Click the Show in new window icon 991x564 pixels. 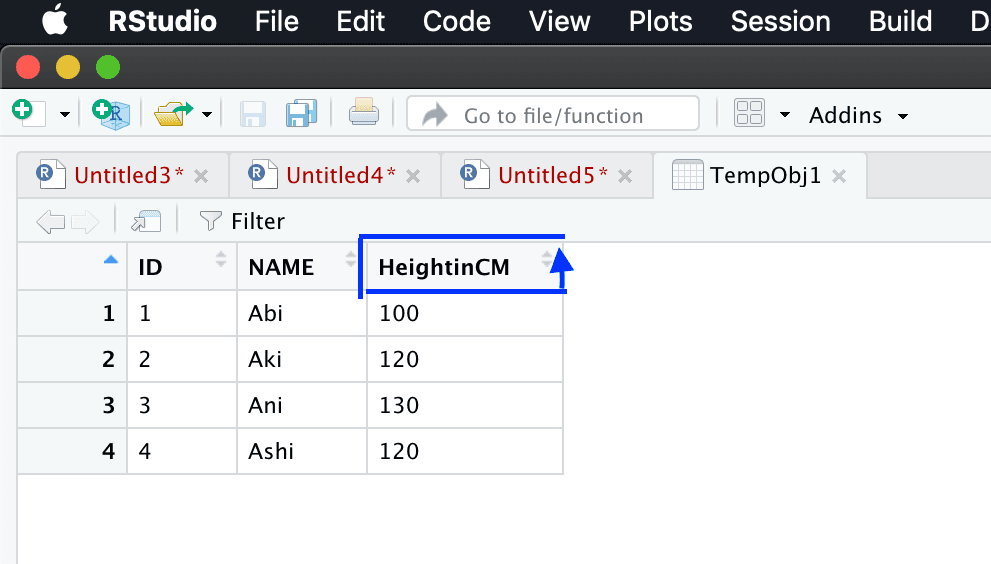146,221
